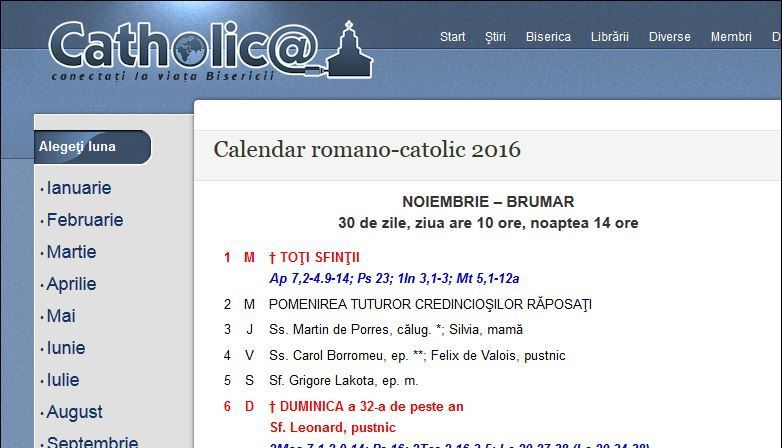Click the 'NOIEMBRIE – BRUMAR' month title

pos(488,202)
